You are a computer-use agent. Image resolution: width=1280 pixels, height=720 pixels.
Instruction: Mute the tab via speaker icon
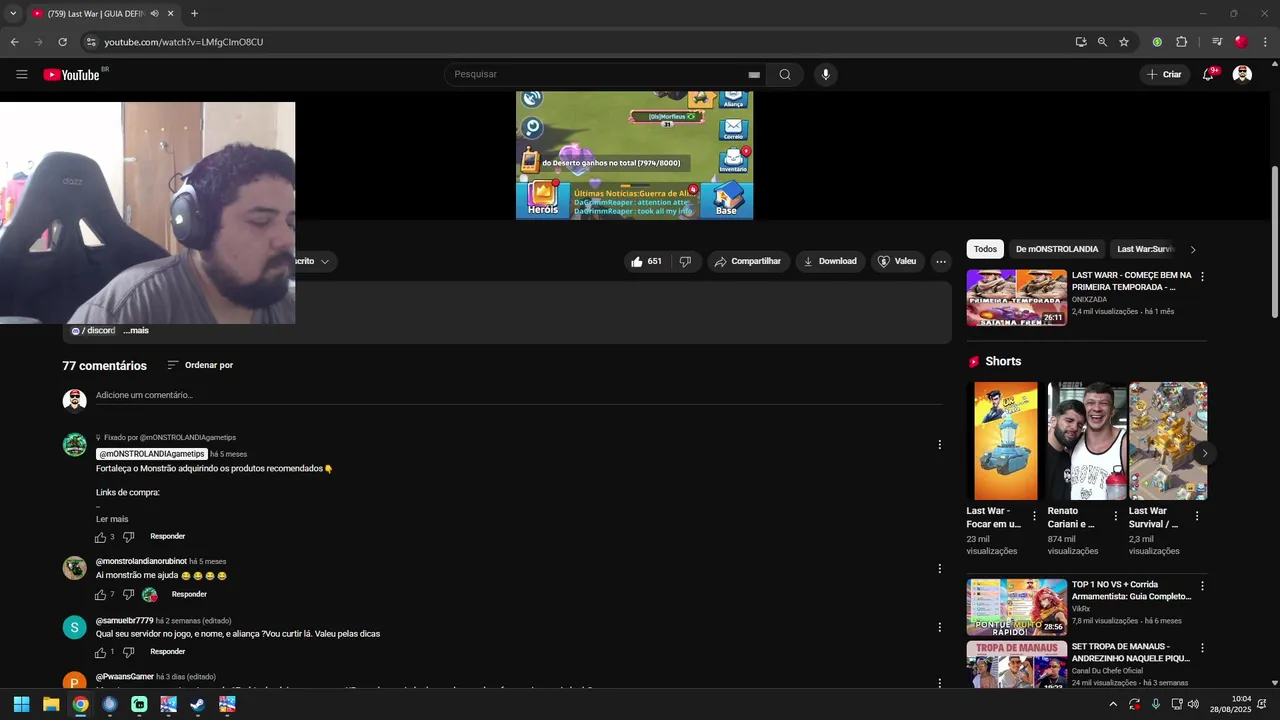tap(154, 14)
